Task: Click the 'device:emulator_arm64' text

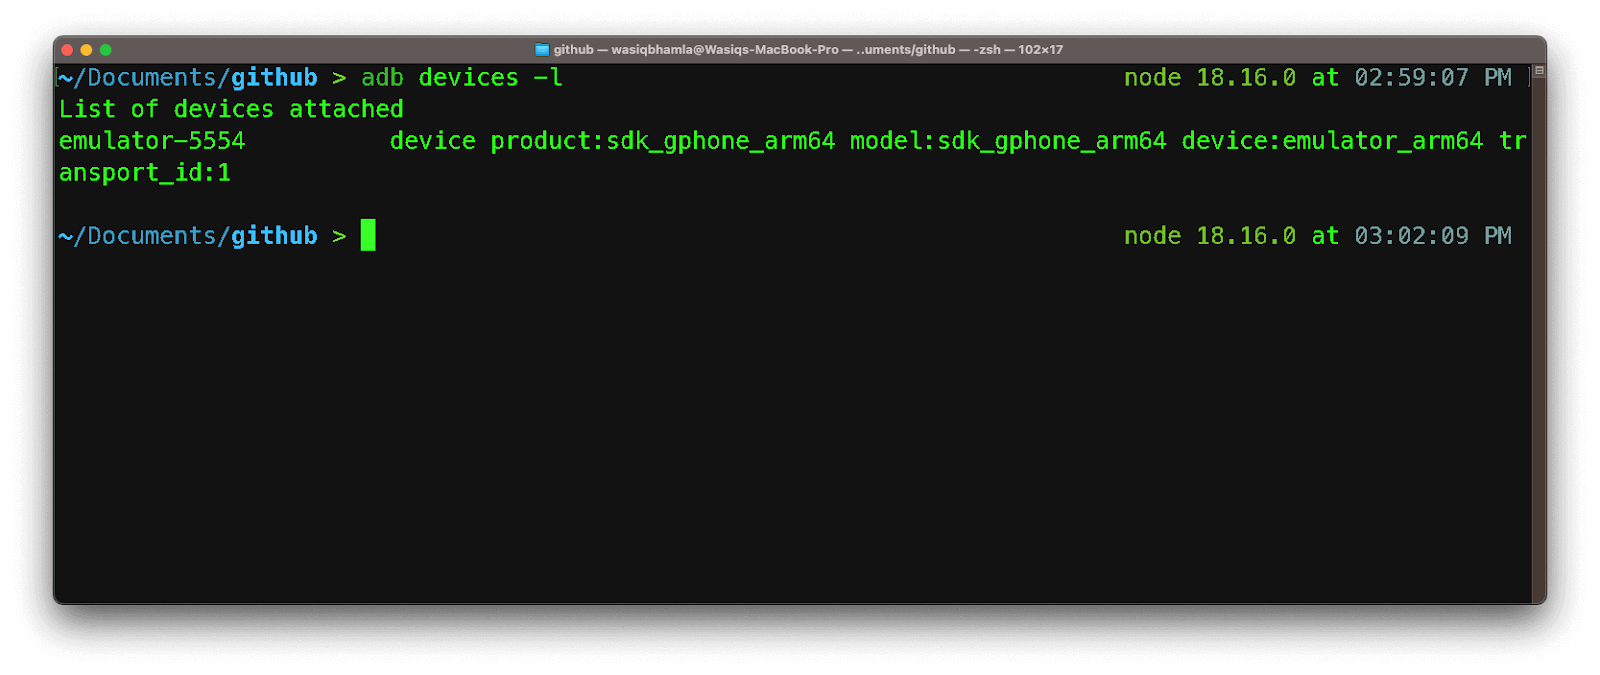Action: coord(1332,141)
